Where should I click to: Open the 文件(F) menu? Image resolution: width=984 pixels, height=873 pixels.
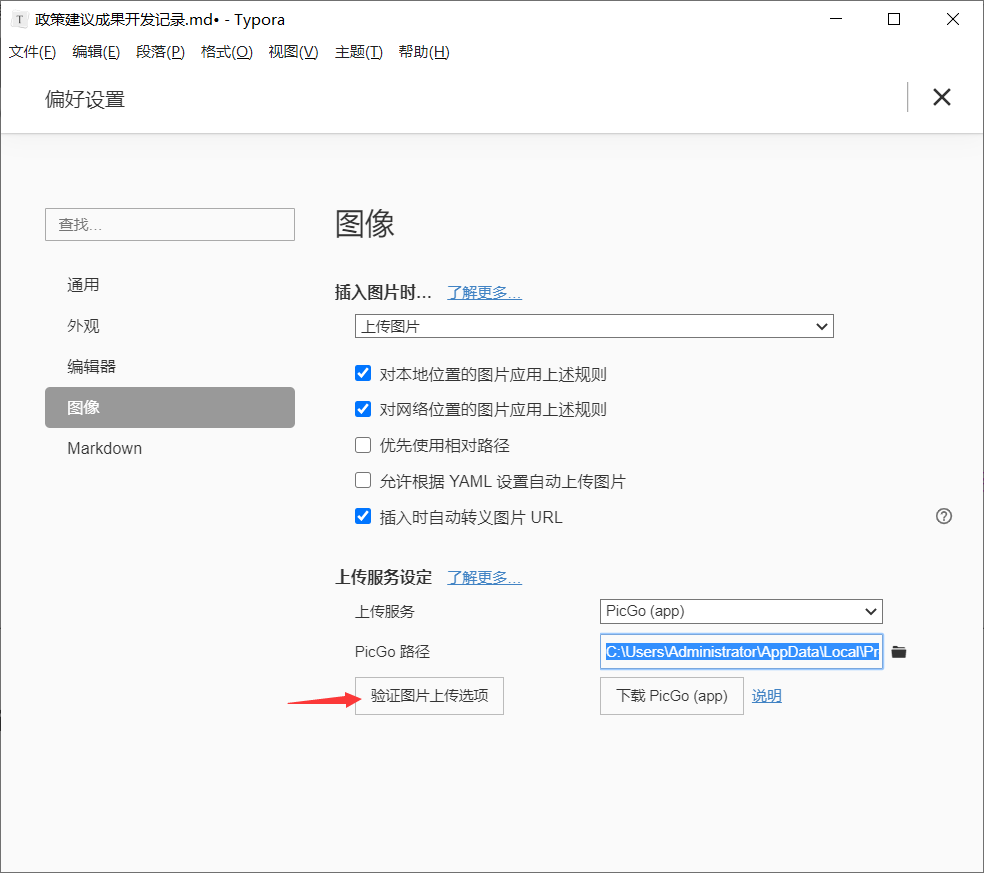tap(32, 52)
